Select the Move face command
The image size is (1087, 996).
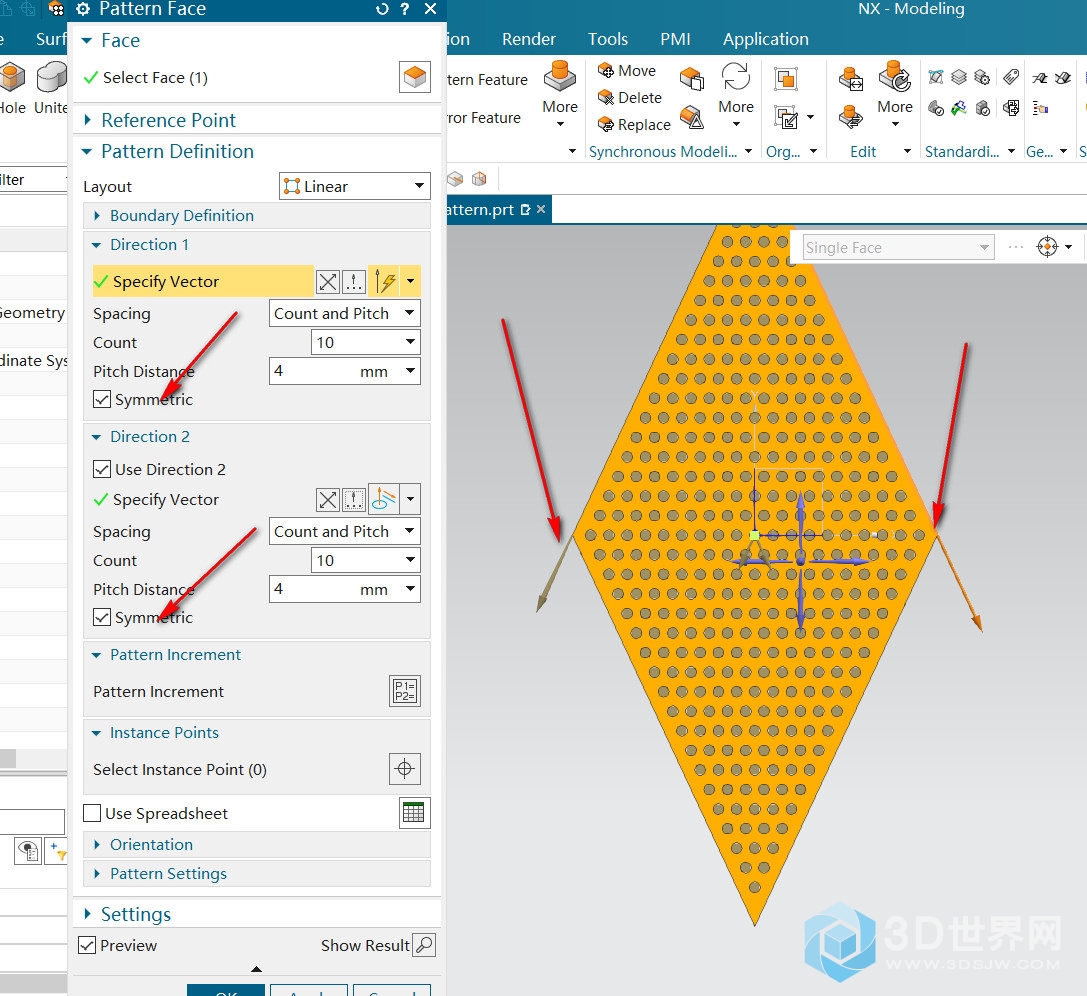pos(627,71)
